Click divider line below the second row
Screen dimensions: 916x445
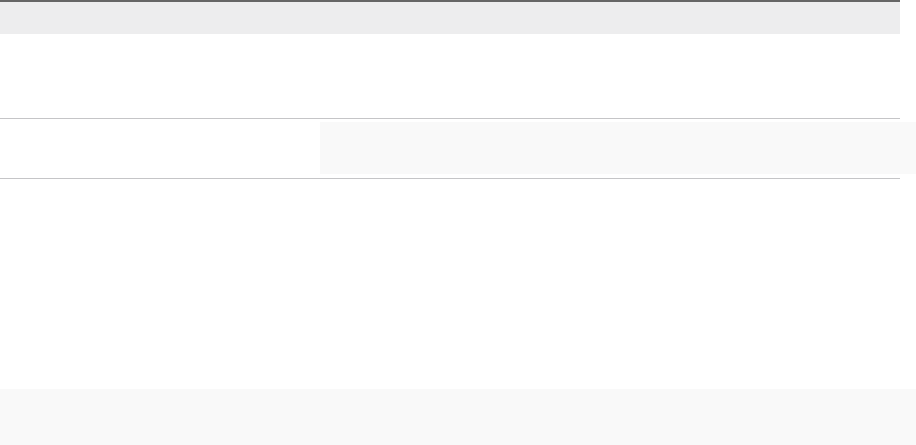click(x=450, y=179)
